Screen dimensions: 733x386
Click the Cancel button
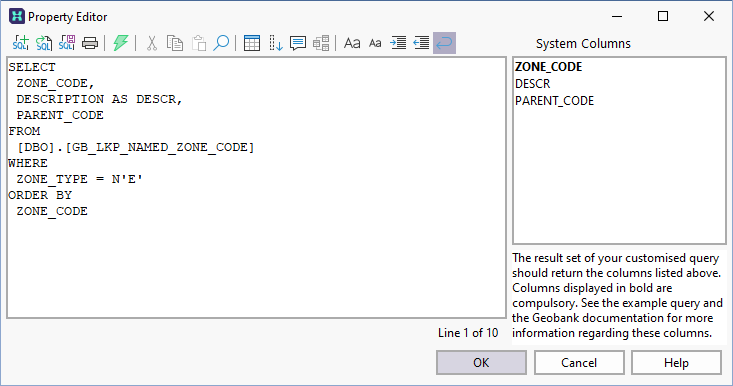579,363
